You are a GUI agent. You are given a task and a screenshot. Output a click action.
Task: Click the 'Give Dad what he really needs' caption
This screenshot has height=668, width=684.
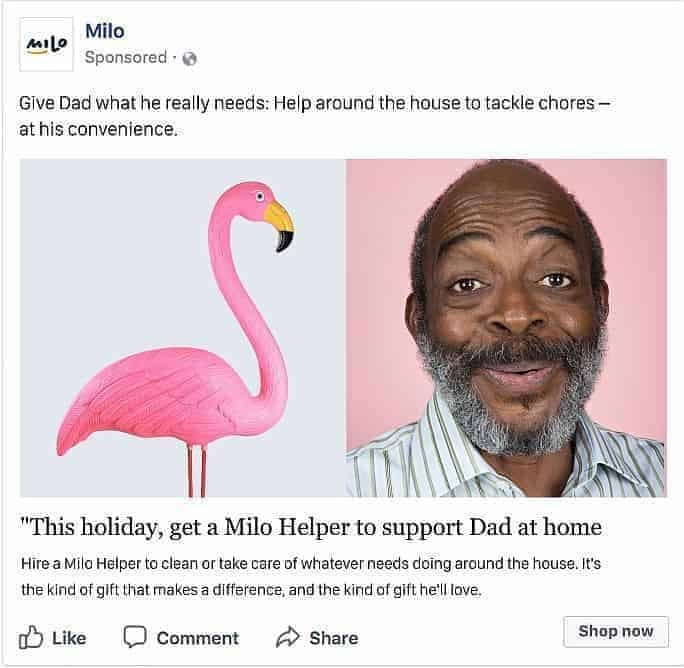tap(313, 103)
